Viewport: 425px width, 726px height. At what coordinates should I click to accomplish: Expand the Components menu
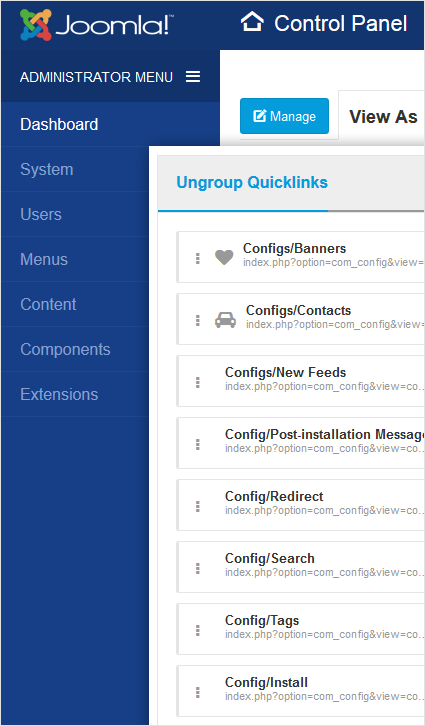click(x=75, y=349)
